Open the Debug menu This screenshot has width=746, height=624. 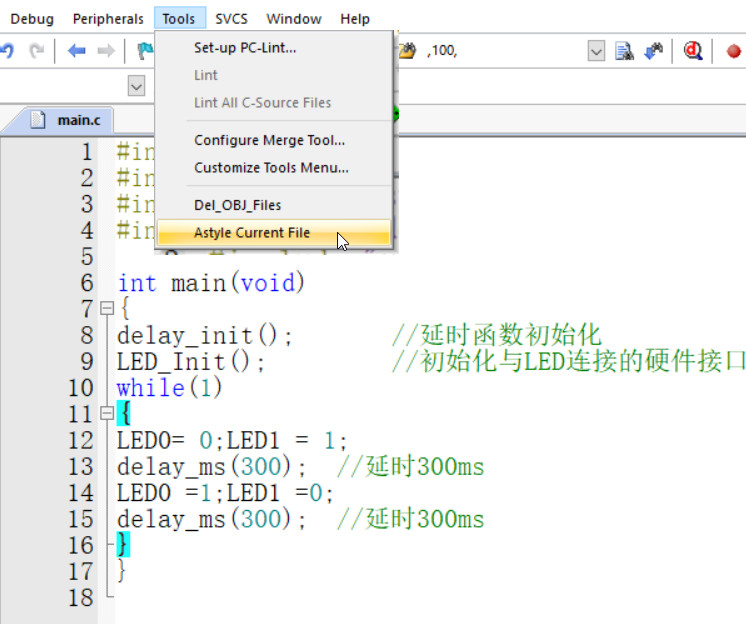[32, 19]
